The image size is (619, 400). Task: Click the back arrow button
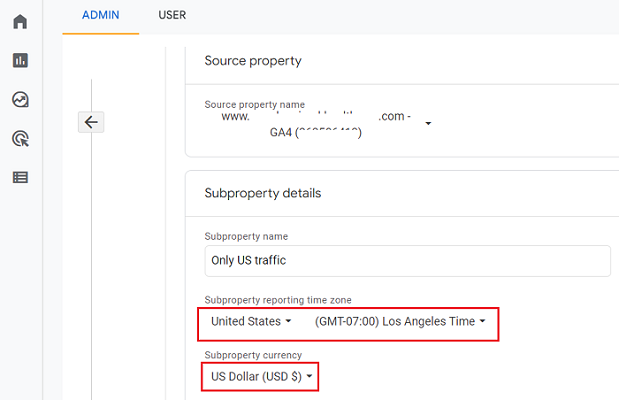(91, 122)
